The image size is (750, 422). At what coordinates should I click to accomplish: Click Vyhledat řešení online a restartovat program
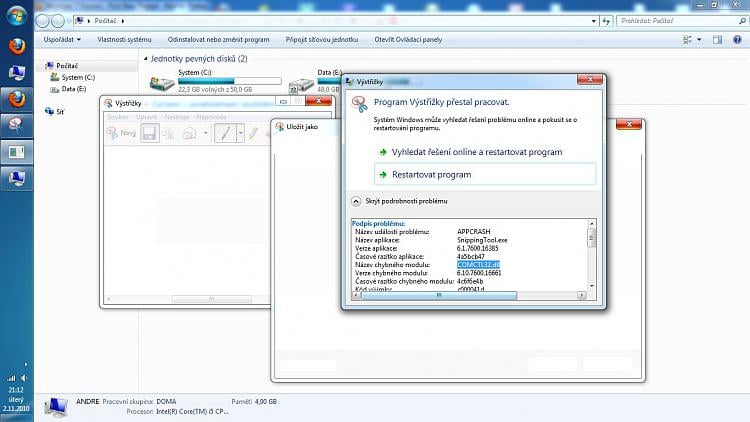click(477, 152)
